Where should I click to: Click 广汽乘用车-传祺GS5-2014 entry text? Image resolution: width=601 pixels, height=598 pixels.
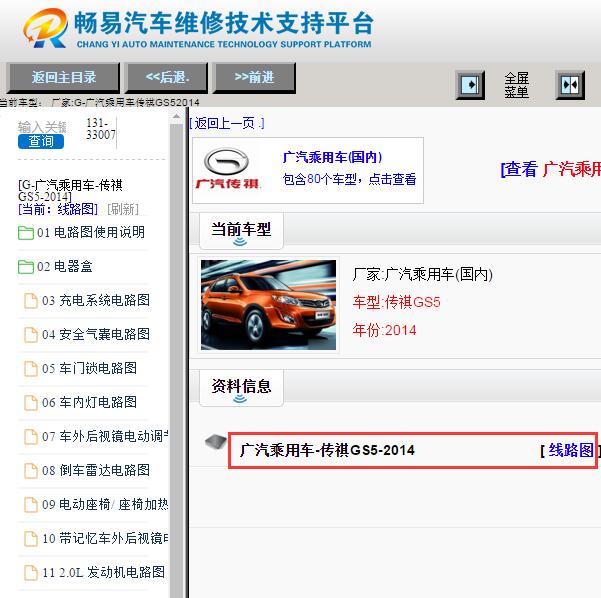click(x=327, y=450)
